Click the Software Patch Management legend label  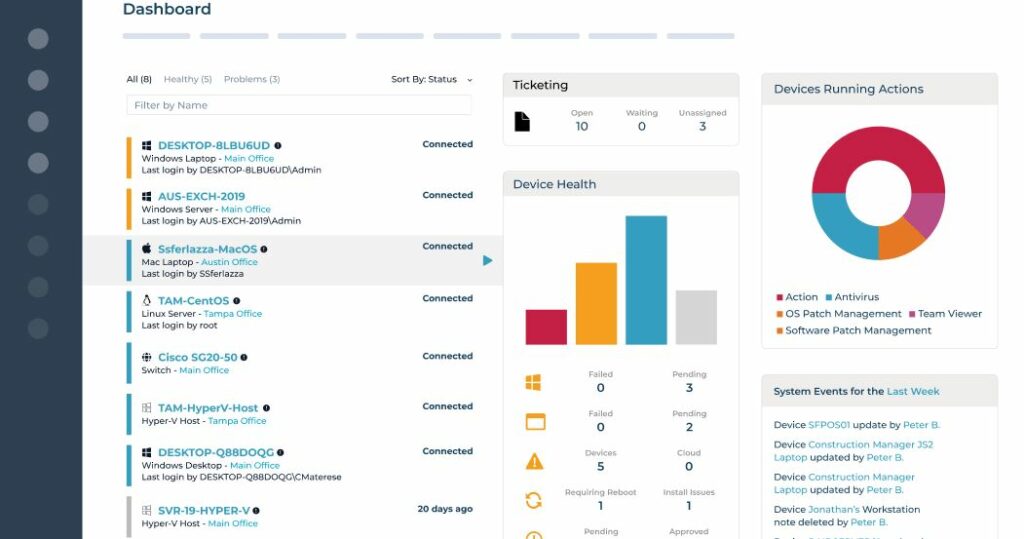(x=858, y=331)
